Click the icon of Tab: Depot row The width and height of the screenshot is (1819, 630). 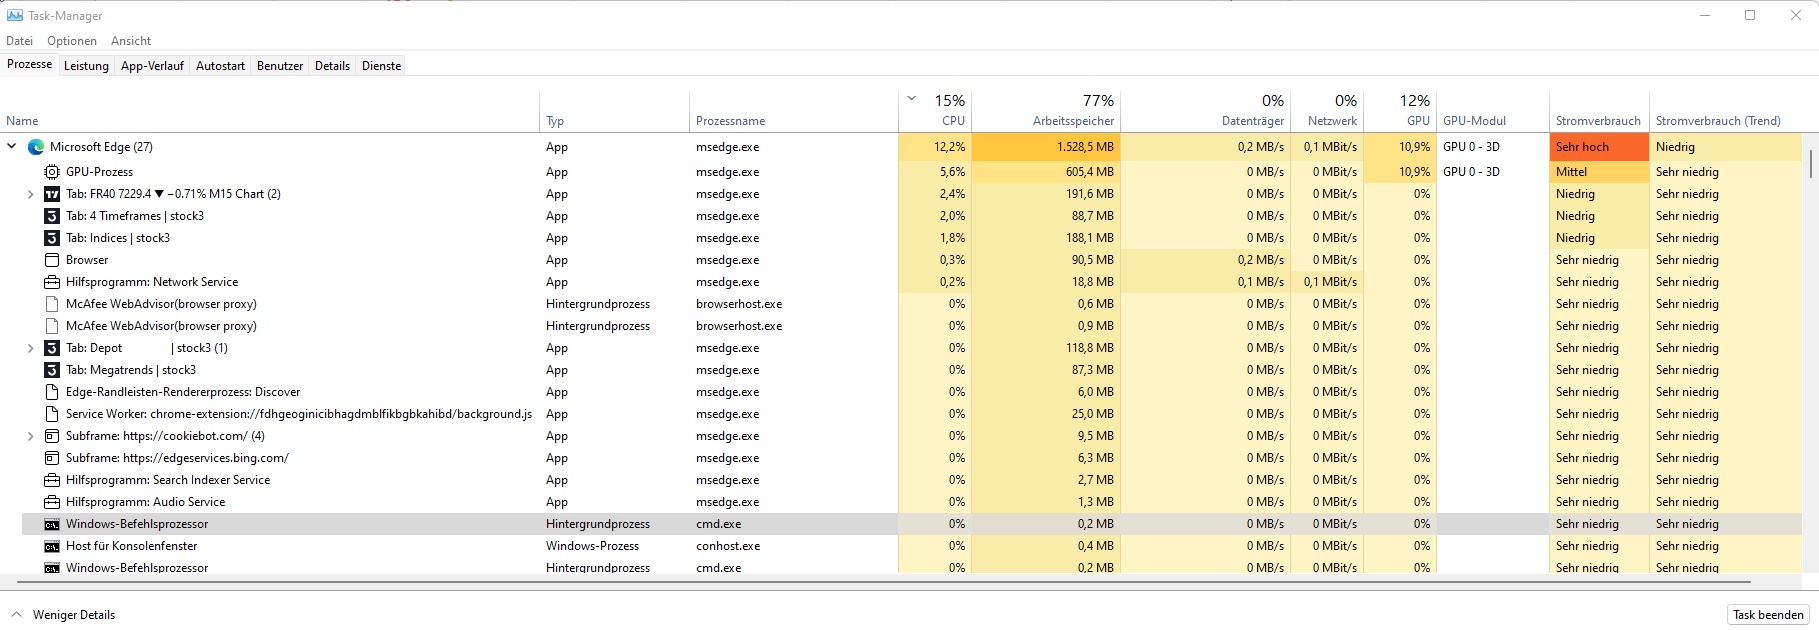52,348
